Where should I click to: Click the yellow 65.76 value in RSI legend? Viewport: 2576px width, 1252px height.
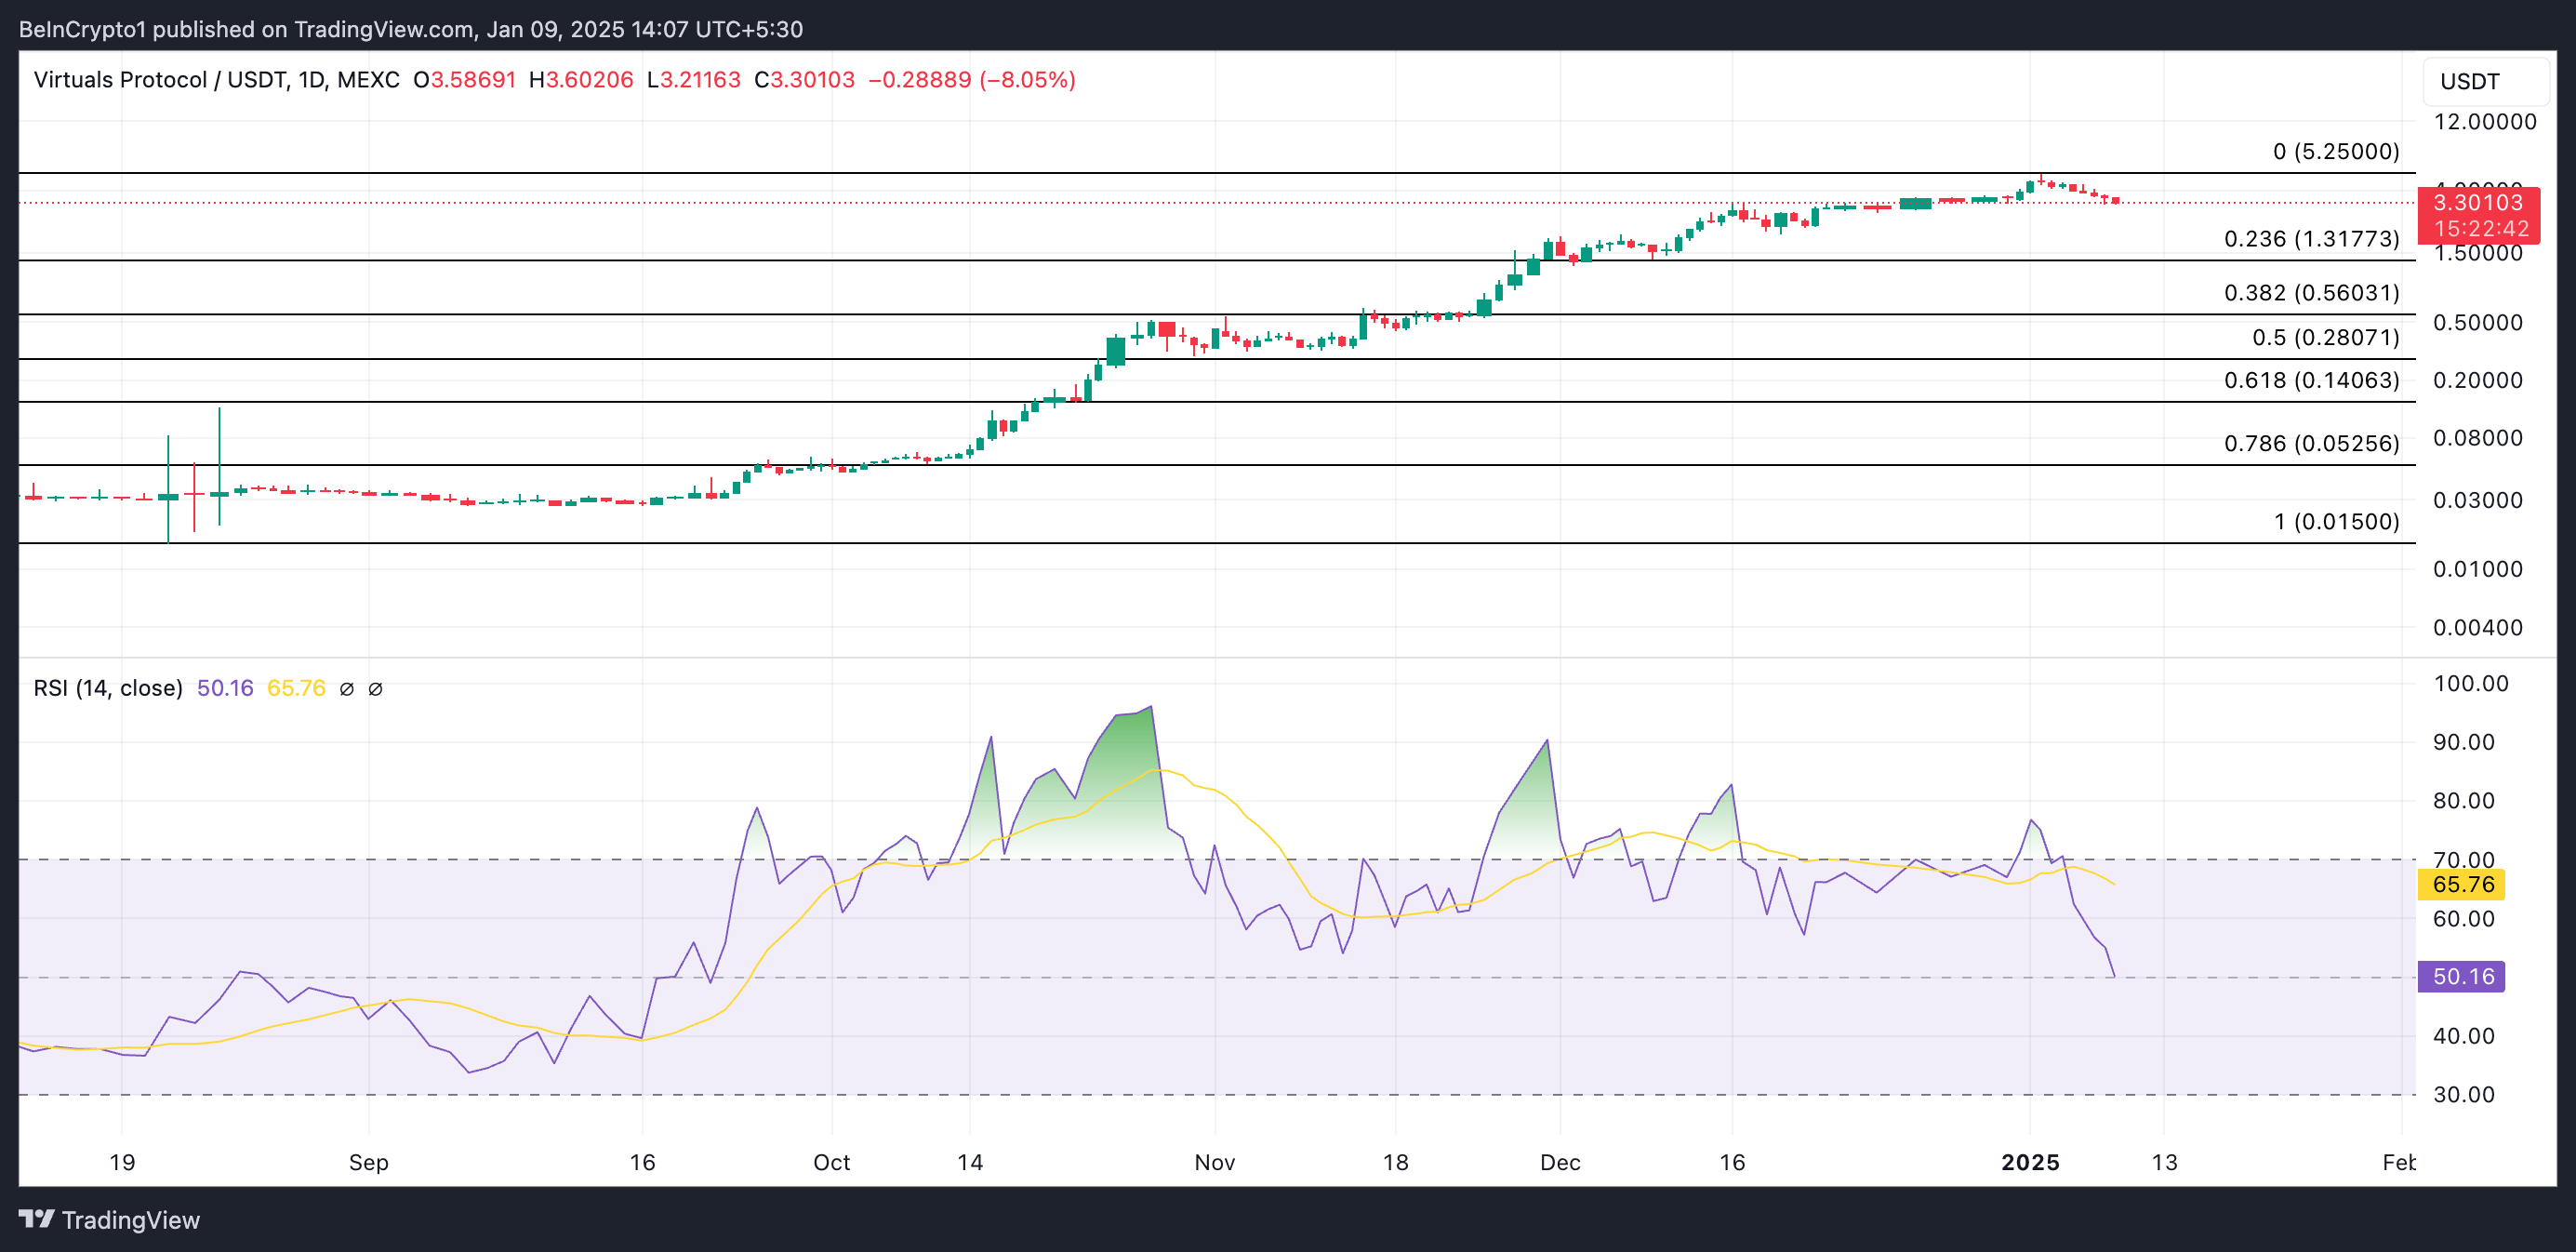point(296,688)
